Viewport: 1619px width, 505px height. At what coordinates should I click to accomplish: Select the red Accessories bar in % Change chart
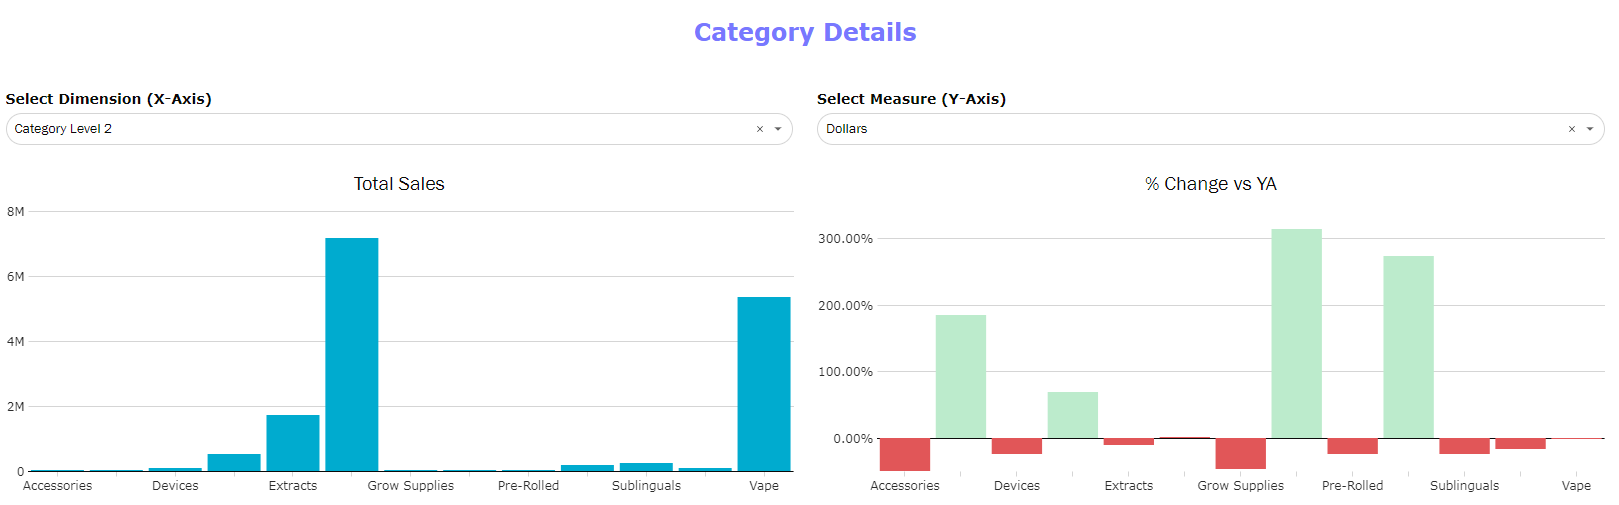pos(905,454)
